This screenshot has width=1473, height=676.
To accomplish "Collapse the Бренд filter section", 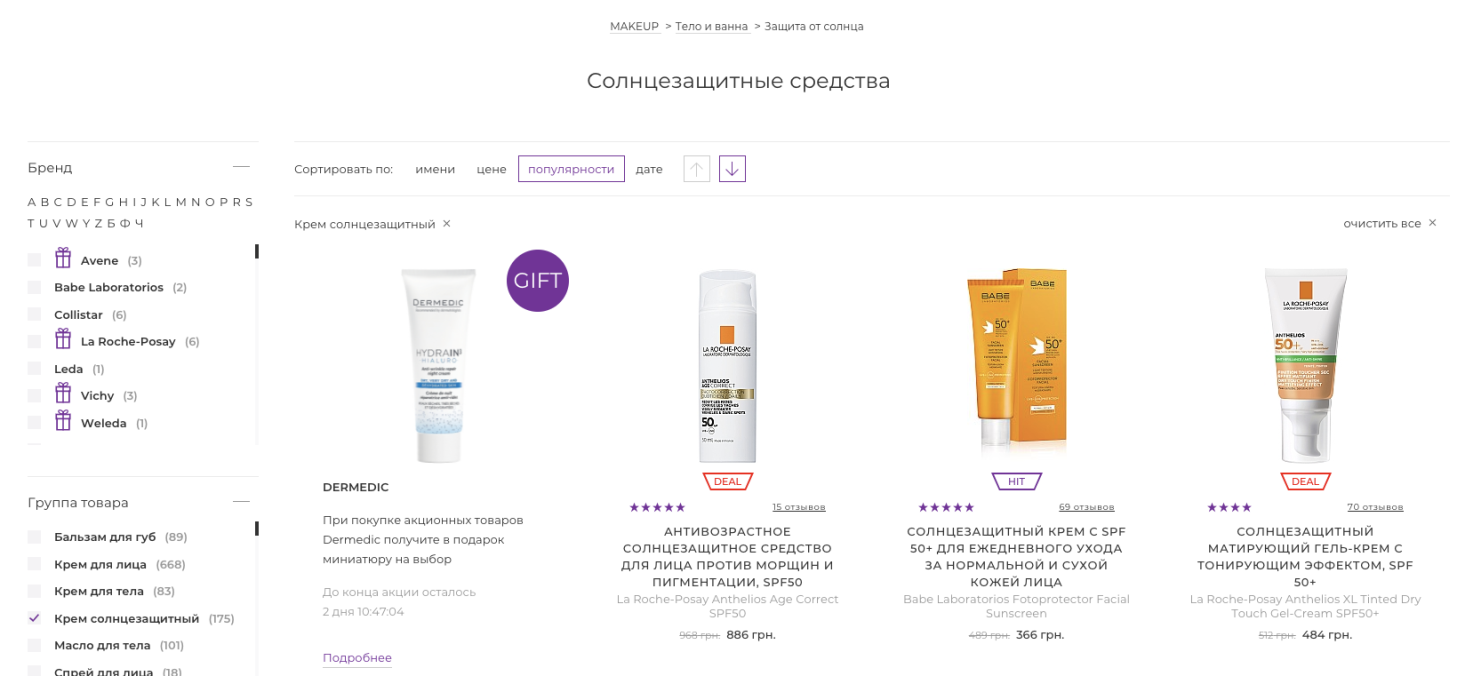I will click(241, 167).
